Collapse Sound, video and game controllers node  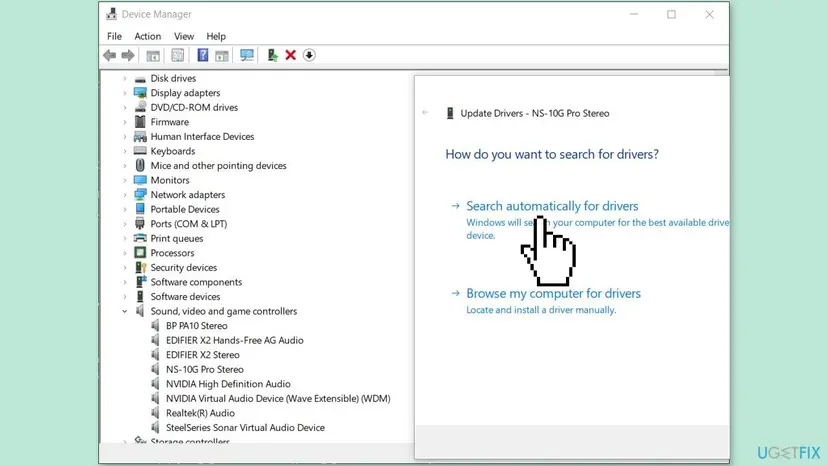125,311
